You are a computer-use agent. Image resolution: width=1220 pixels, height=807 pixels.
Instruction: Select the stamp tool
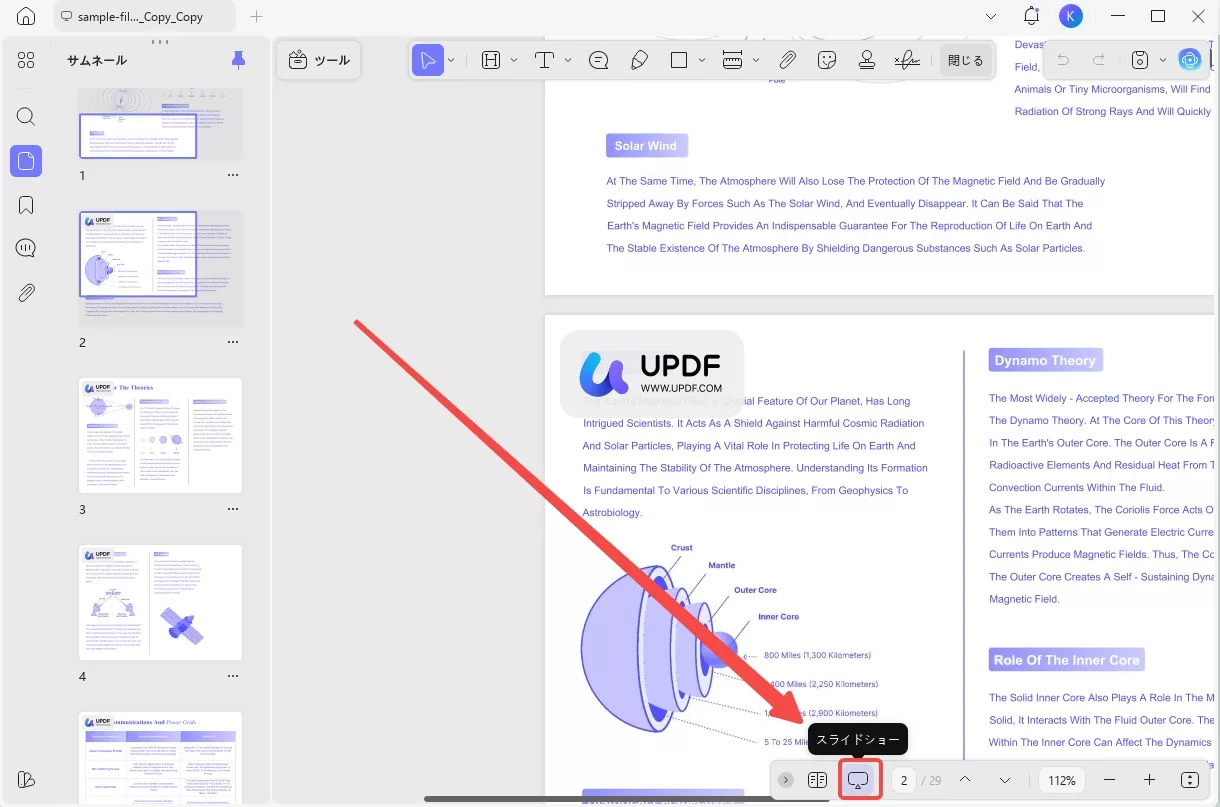pyautogui.click(x=866, y=60)
